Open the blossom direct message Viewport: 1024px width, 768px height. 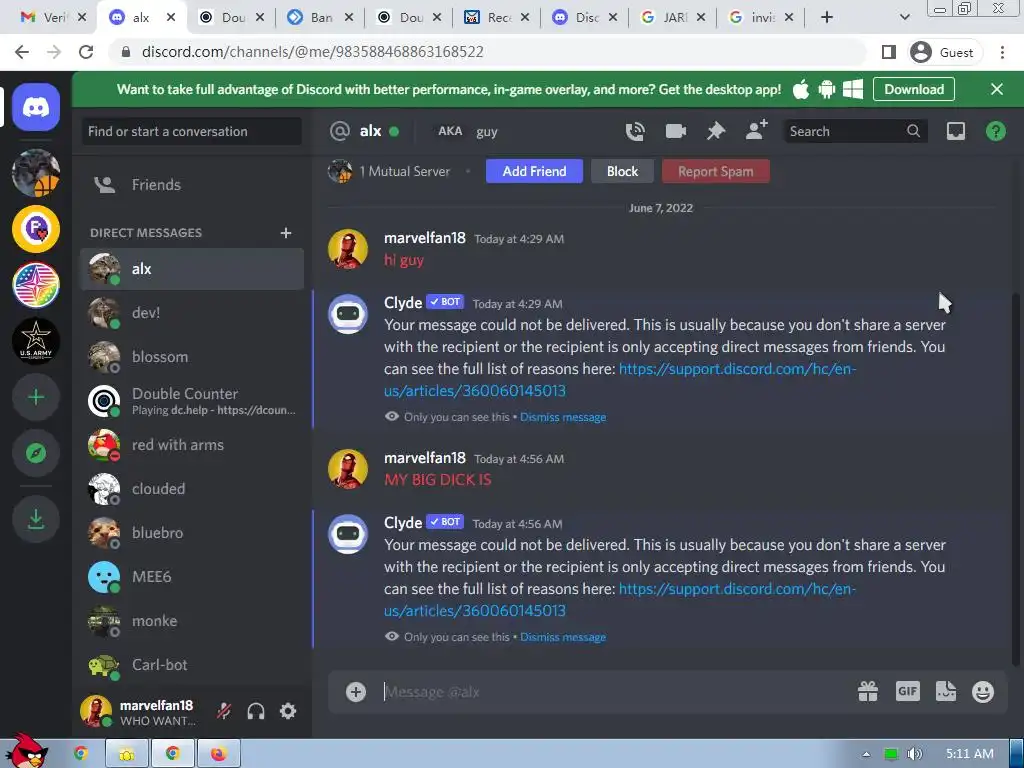tap(192, 357)
